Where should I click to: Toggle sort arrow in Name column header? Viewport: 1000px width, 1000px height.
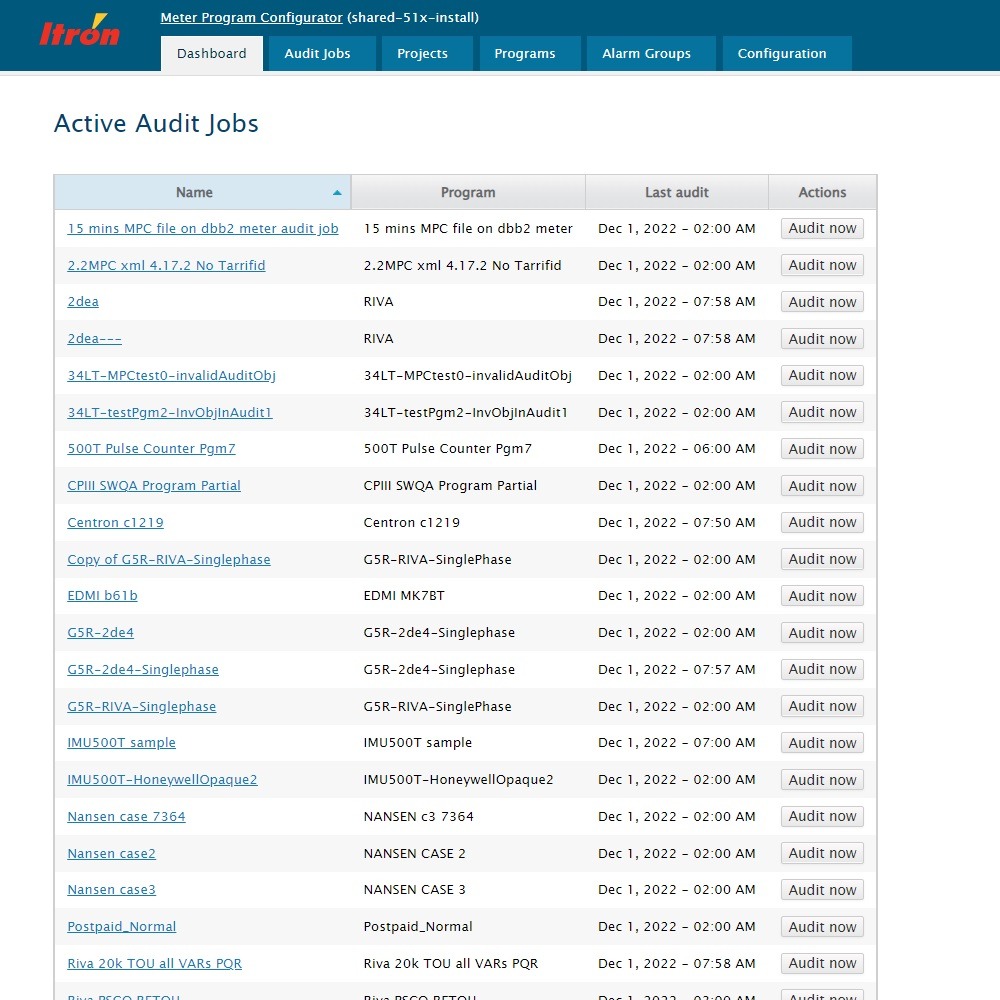point(337,193)
